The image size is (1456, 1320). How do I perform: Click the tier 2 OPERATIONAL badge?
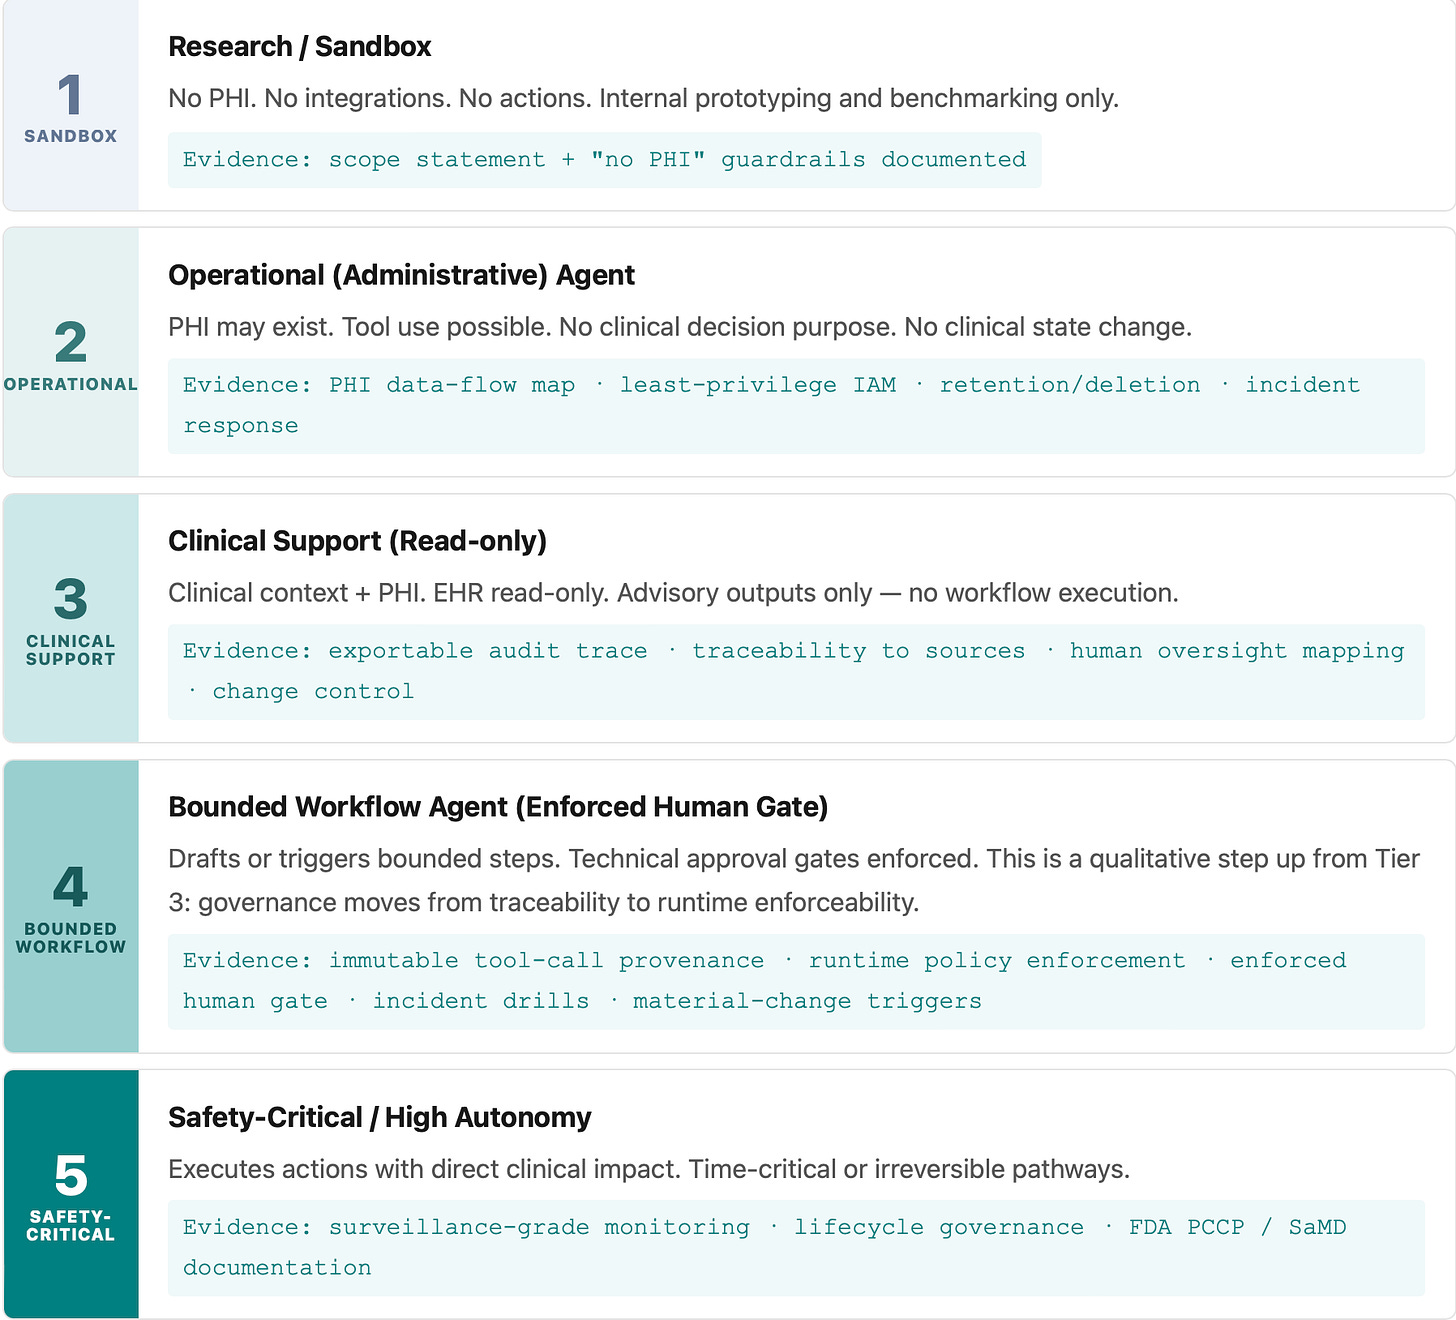coord(71,352)
